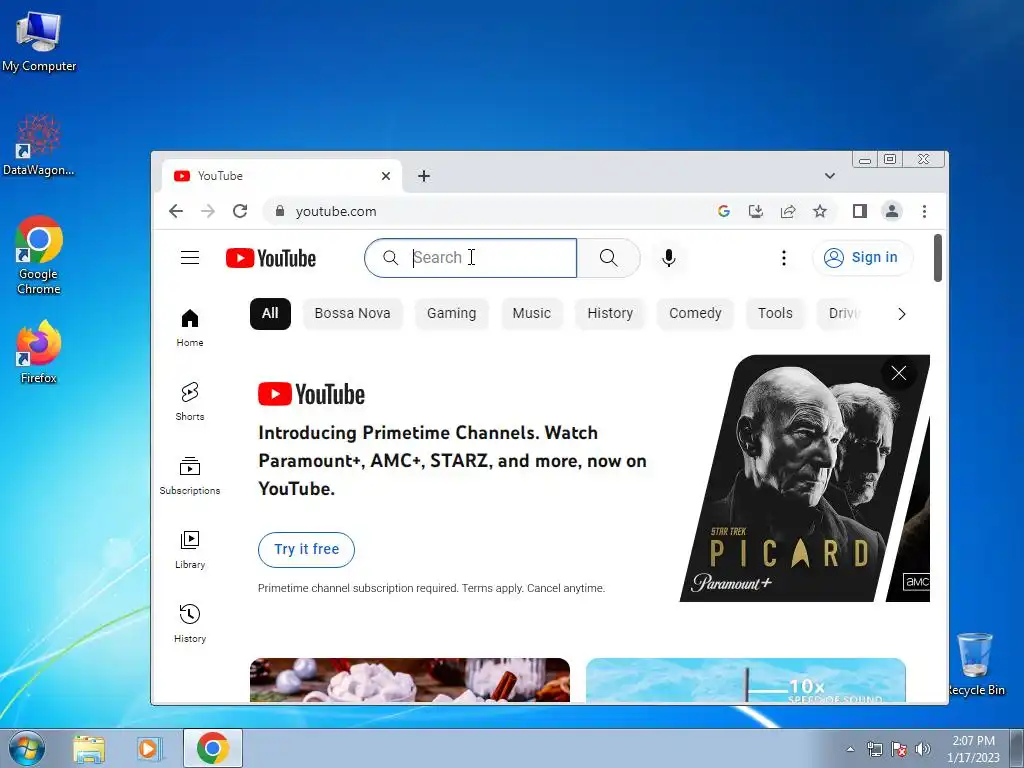
Task: Open the Windows Start menu
Action: [27, 748]
